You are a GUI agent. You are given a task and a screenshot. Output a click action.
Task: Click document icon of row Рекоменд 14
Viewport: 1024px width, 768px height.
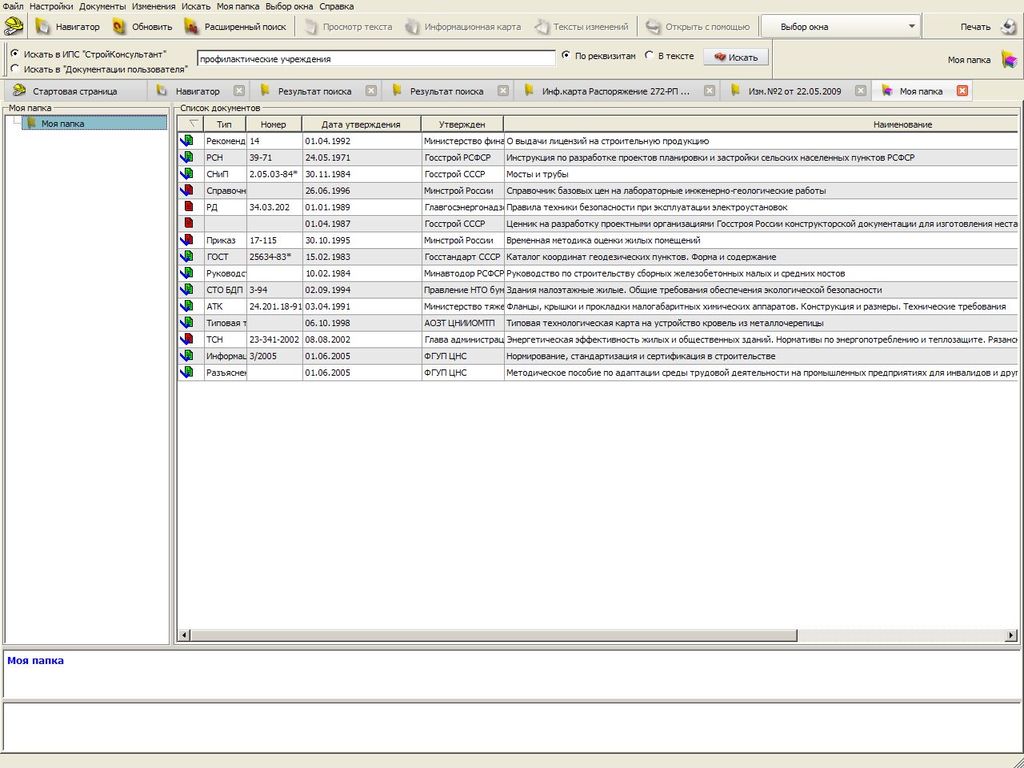[x=187, y=140]
